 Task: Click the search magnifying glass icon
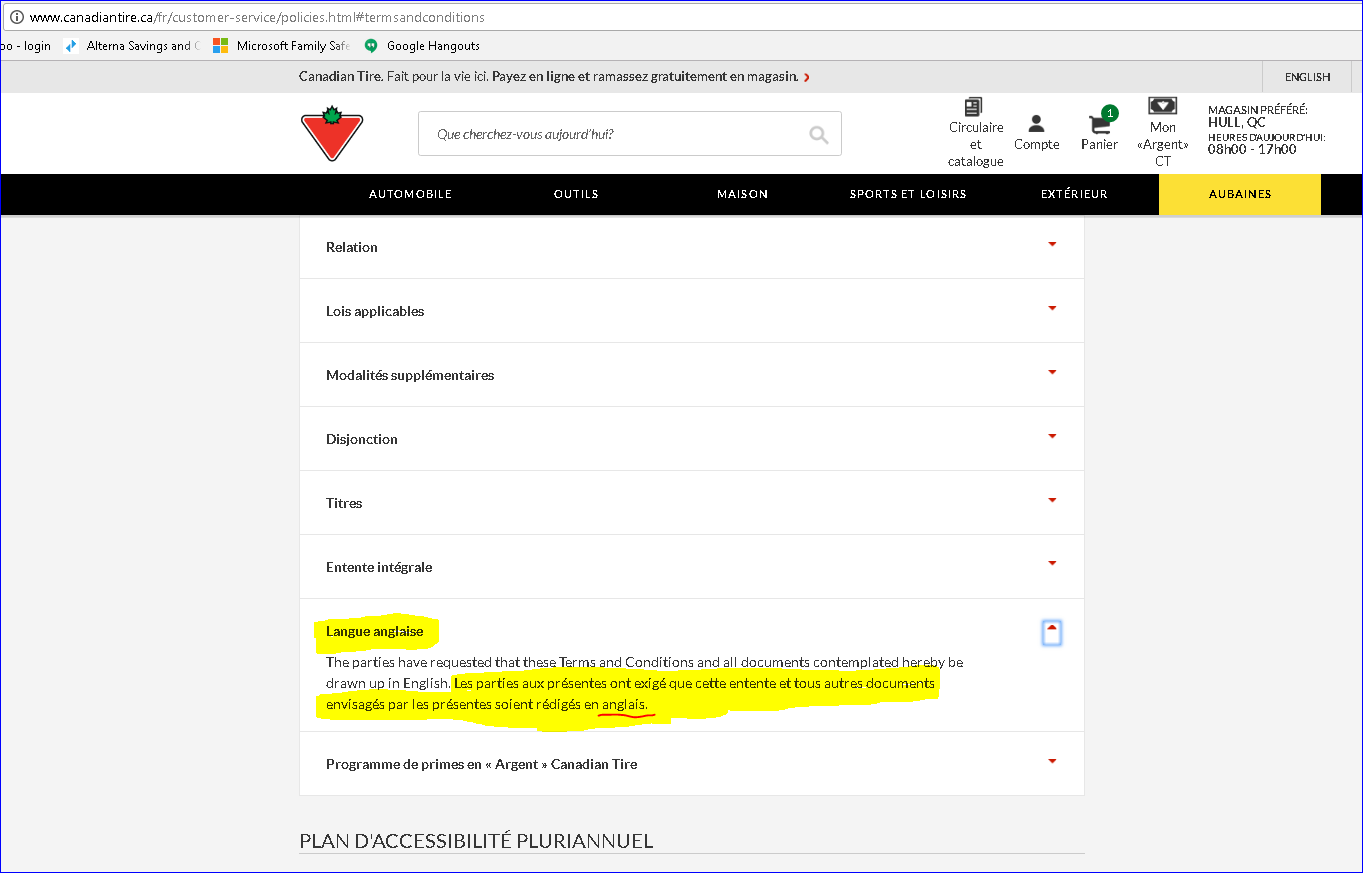click(x=819, y=134)
